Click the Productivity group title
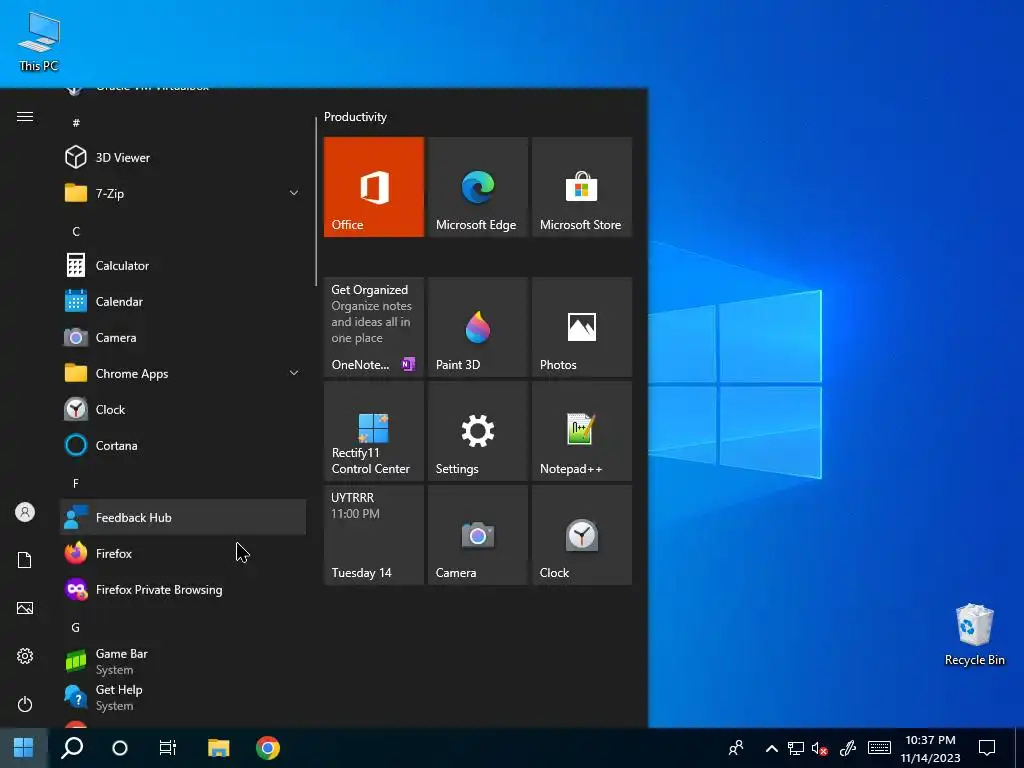This screenshot has width=1024, height=768. (355, 117)
